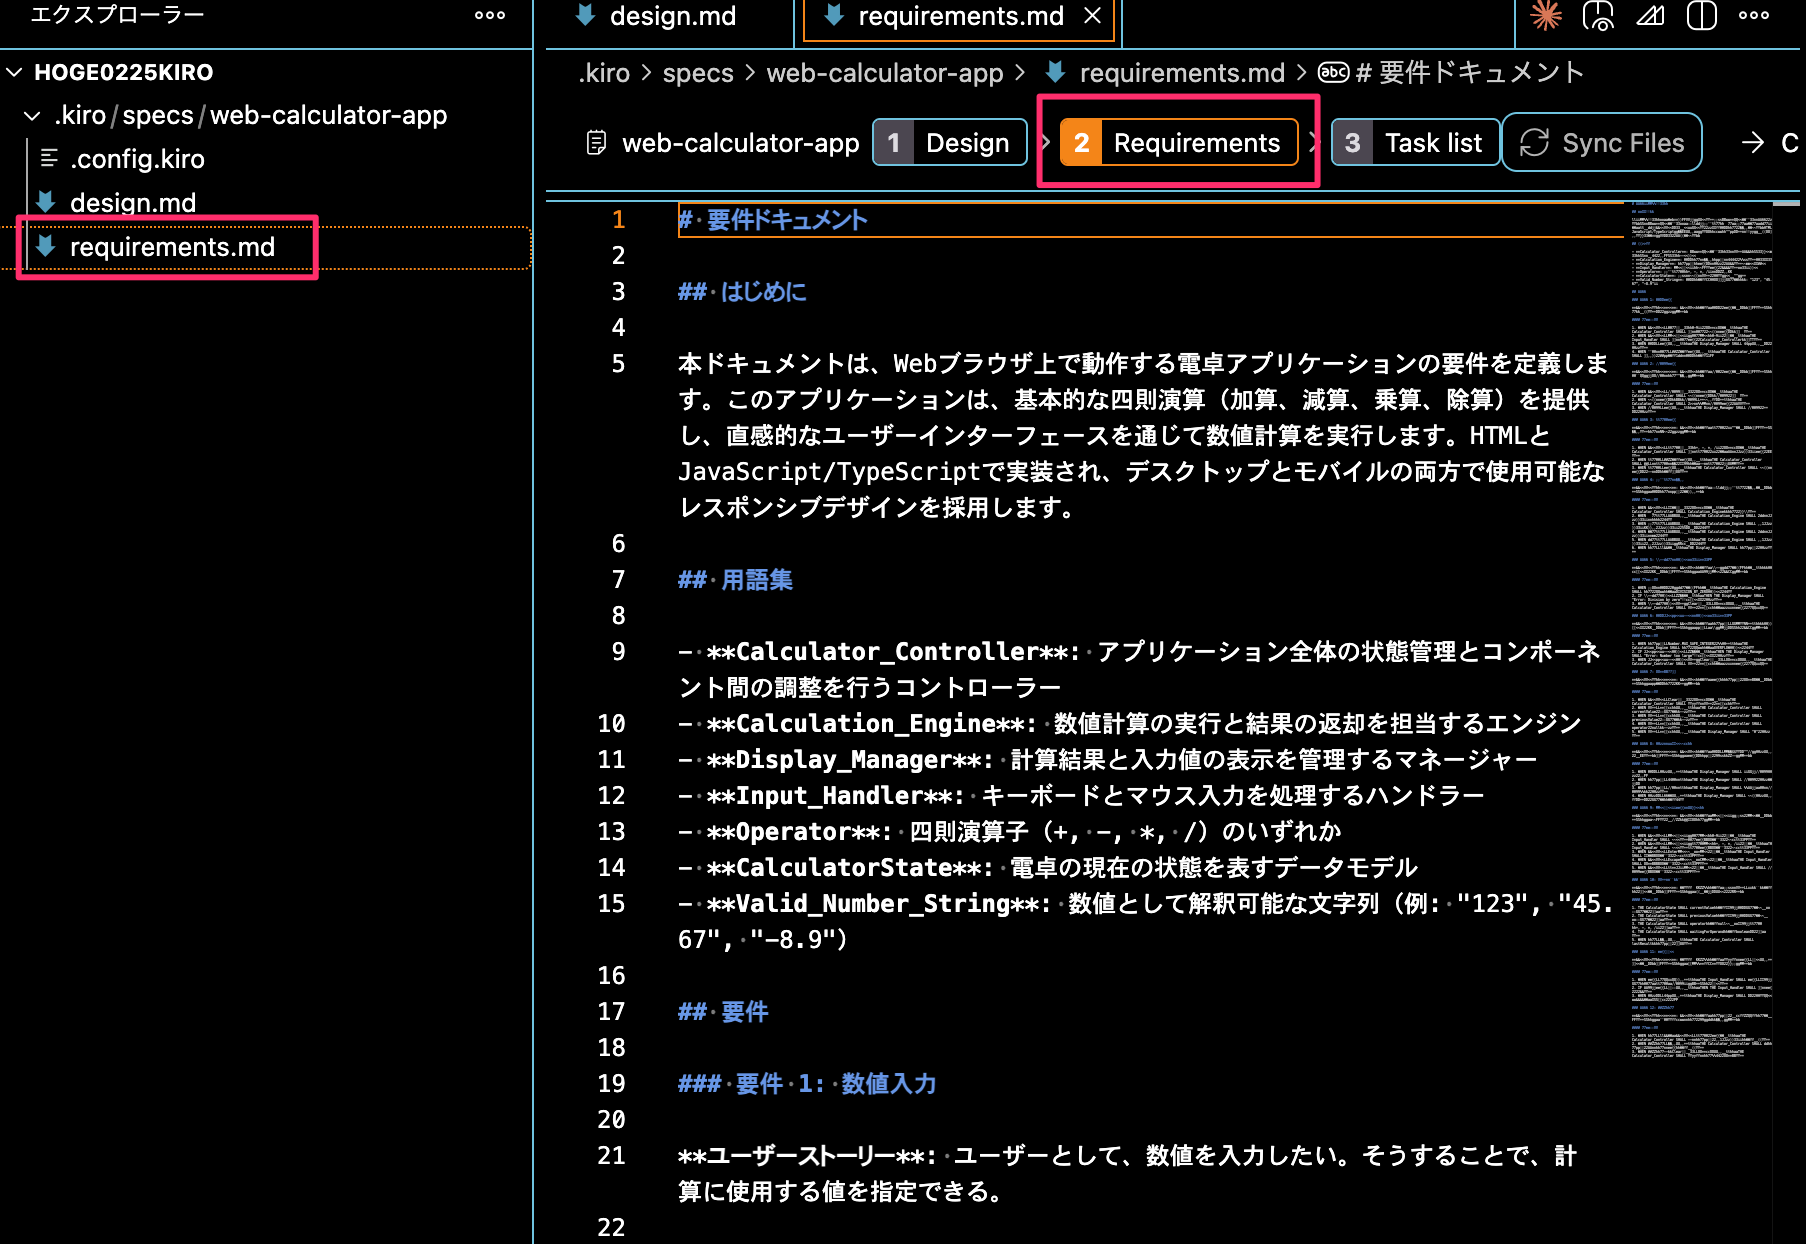The width and height of the screenshot is (1806, 1244).
Task: Open the Kiro ghost preview icon at top right
Action: pyautogui.click(x=1598, y=16)
